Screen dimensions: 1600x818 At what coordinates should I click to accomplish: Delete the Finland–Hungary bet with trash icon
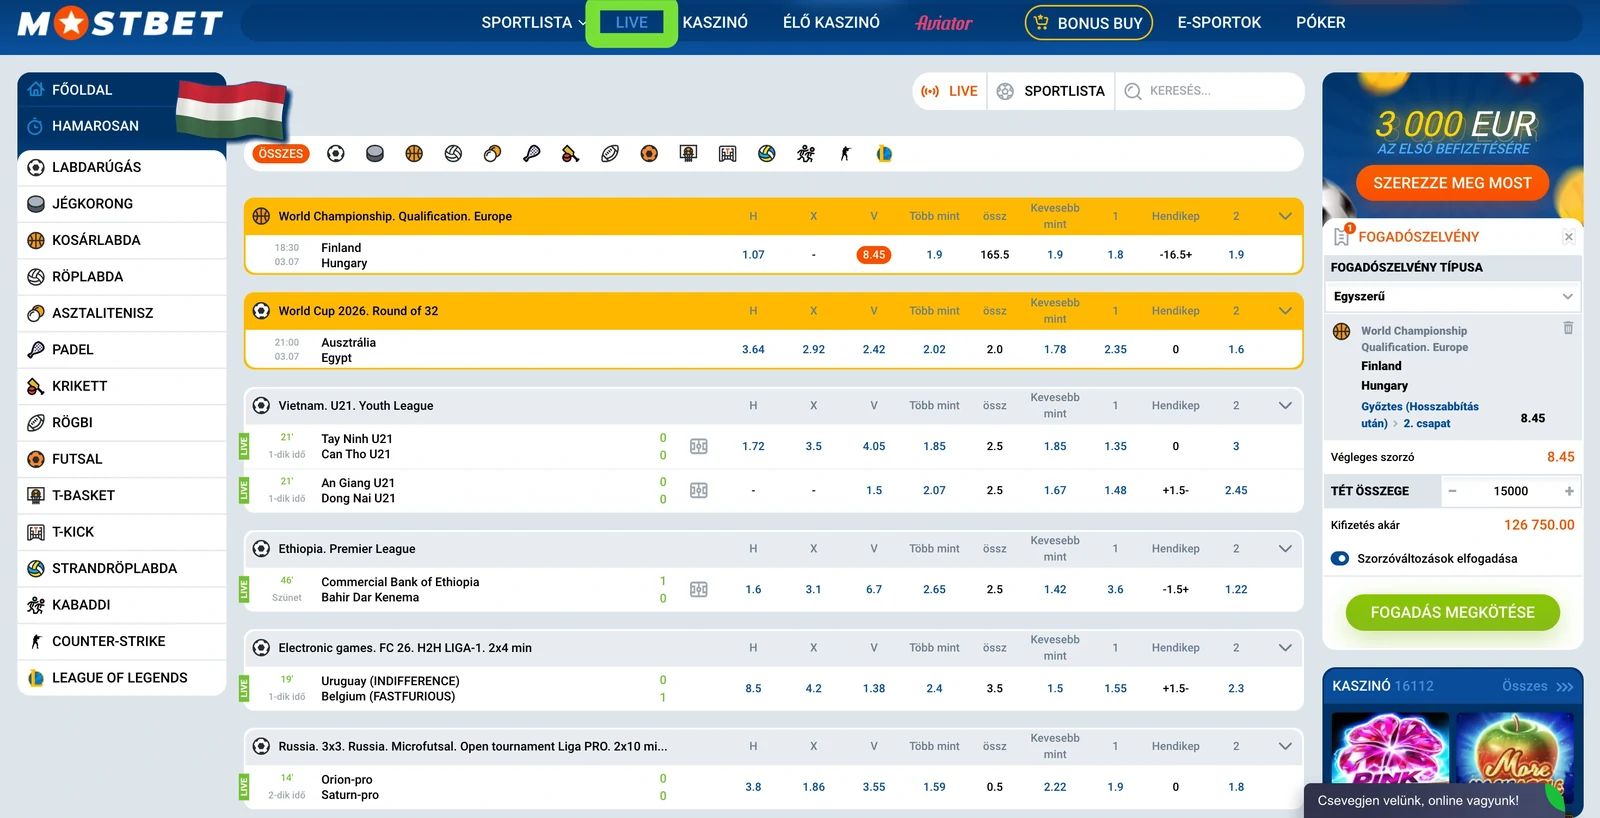pyautogui.click(x=1568, y=328)
